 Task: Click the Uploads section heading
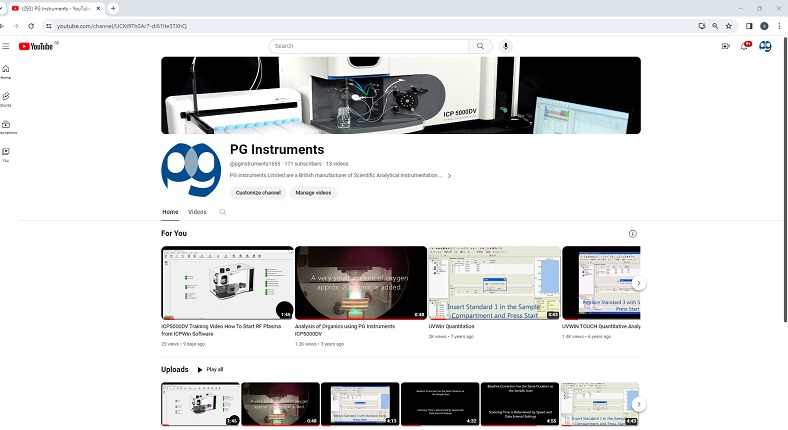point(174,370)
